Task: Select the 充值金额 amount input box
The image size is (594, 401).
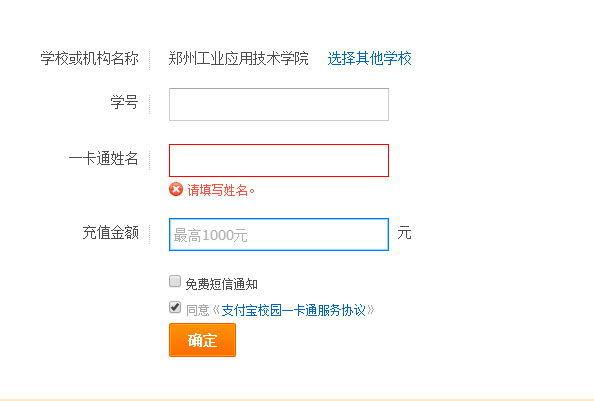Action: click(x=279, y=234)
